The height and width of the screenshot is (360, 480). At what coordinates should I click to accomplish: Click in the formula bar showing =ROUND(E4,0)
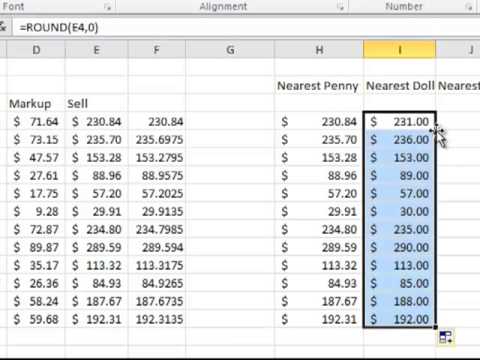point(246,27)
